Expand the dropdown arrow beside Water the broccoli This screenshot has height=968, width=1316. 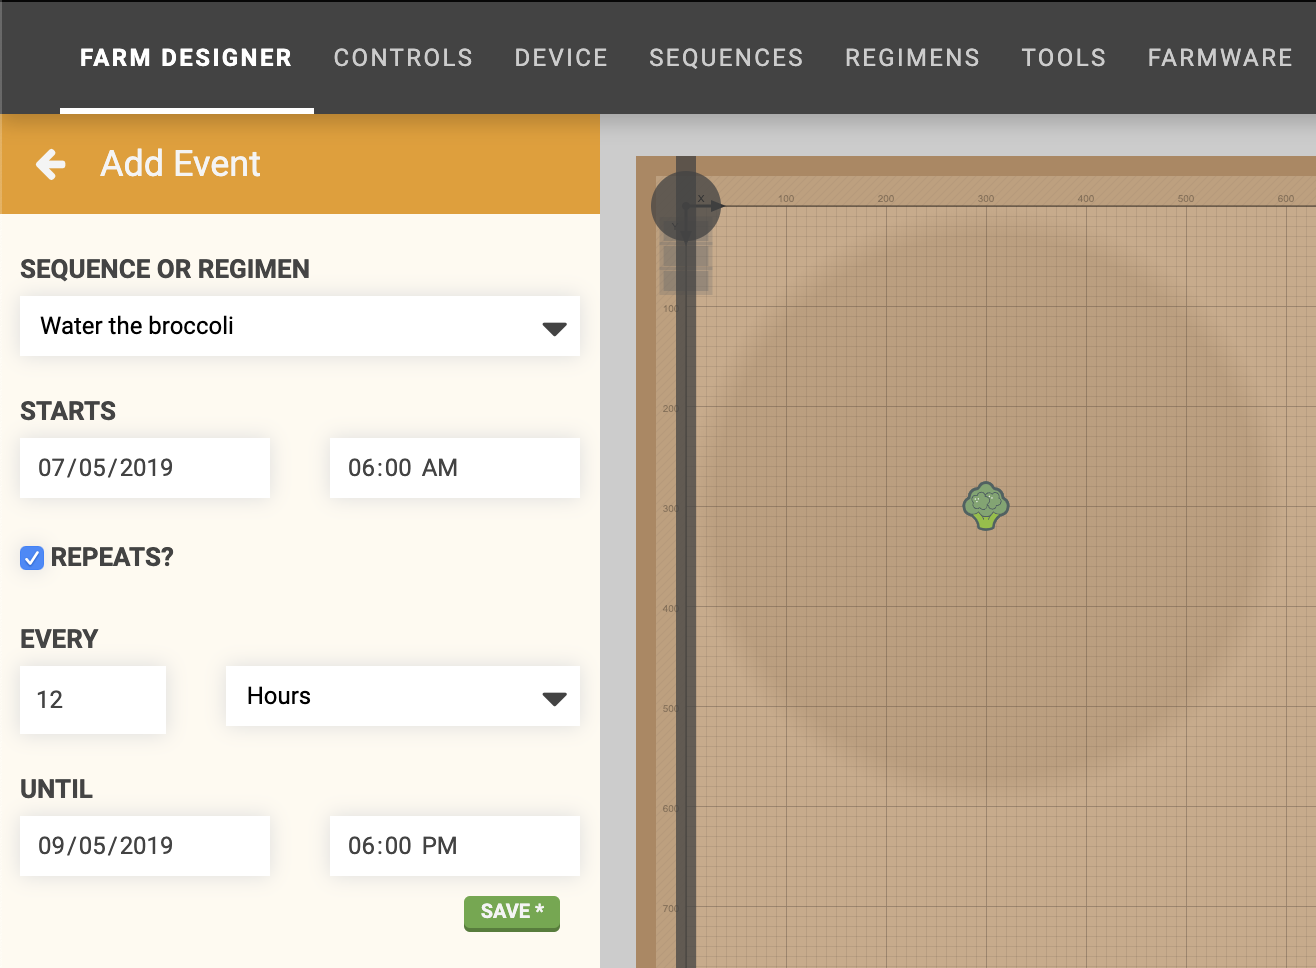[x=554, y=326]
